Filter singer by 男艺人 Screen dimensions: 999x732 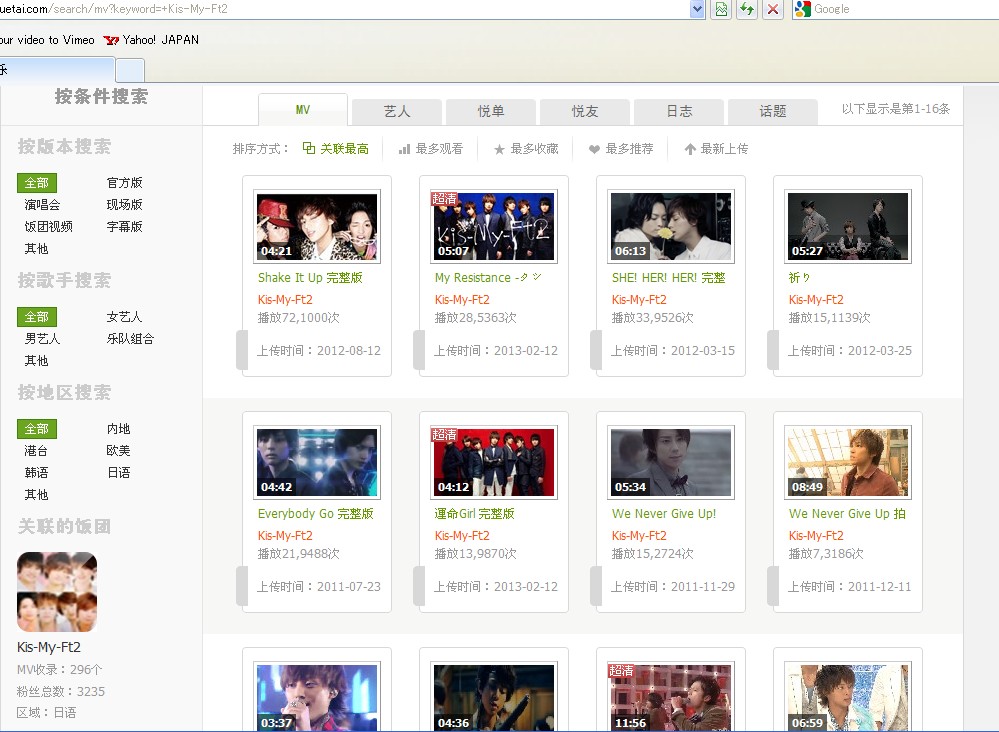[42, 338]
